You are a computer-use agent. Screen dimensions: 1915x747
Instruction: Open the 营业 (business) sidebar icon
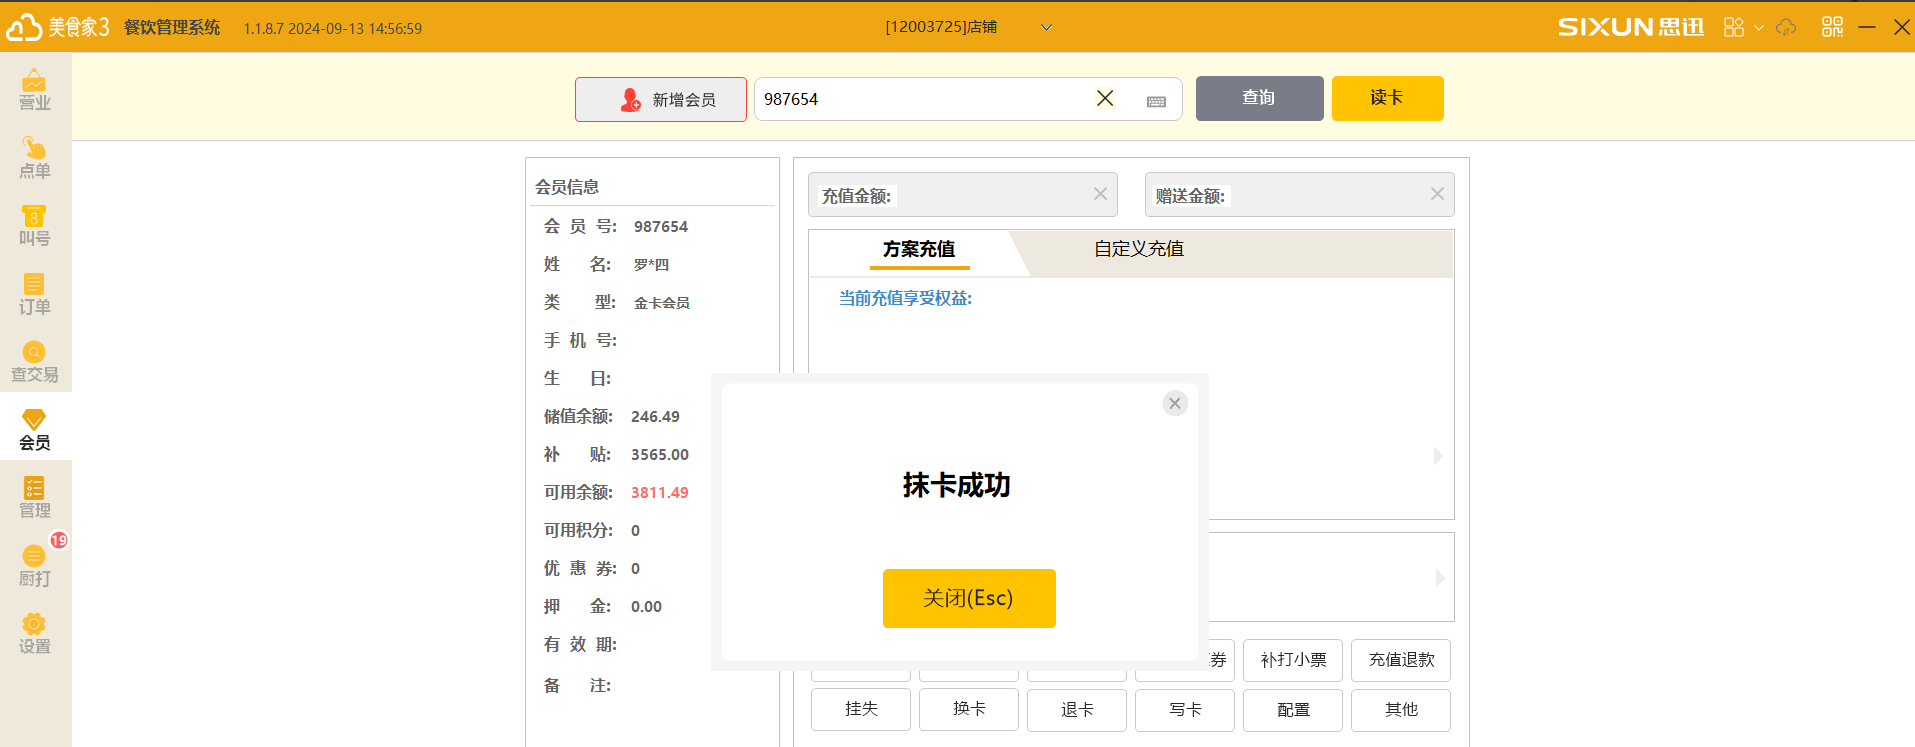coord(35,89)
